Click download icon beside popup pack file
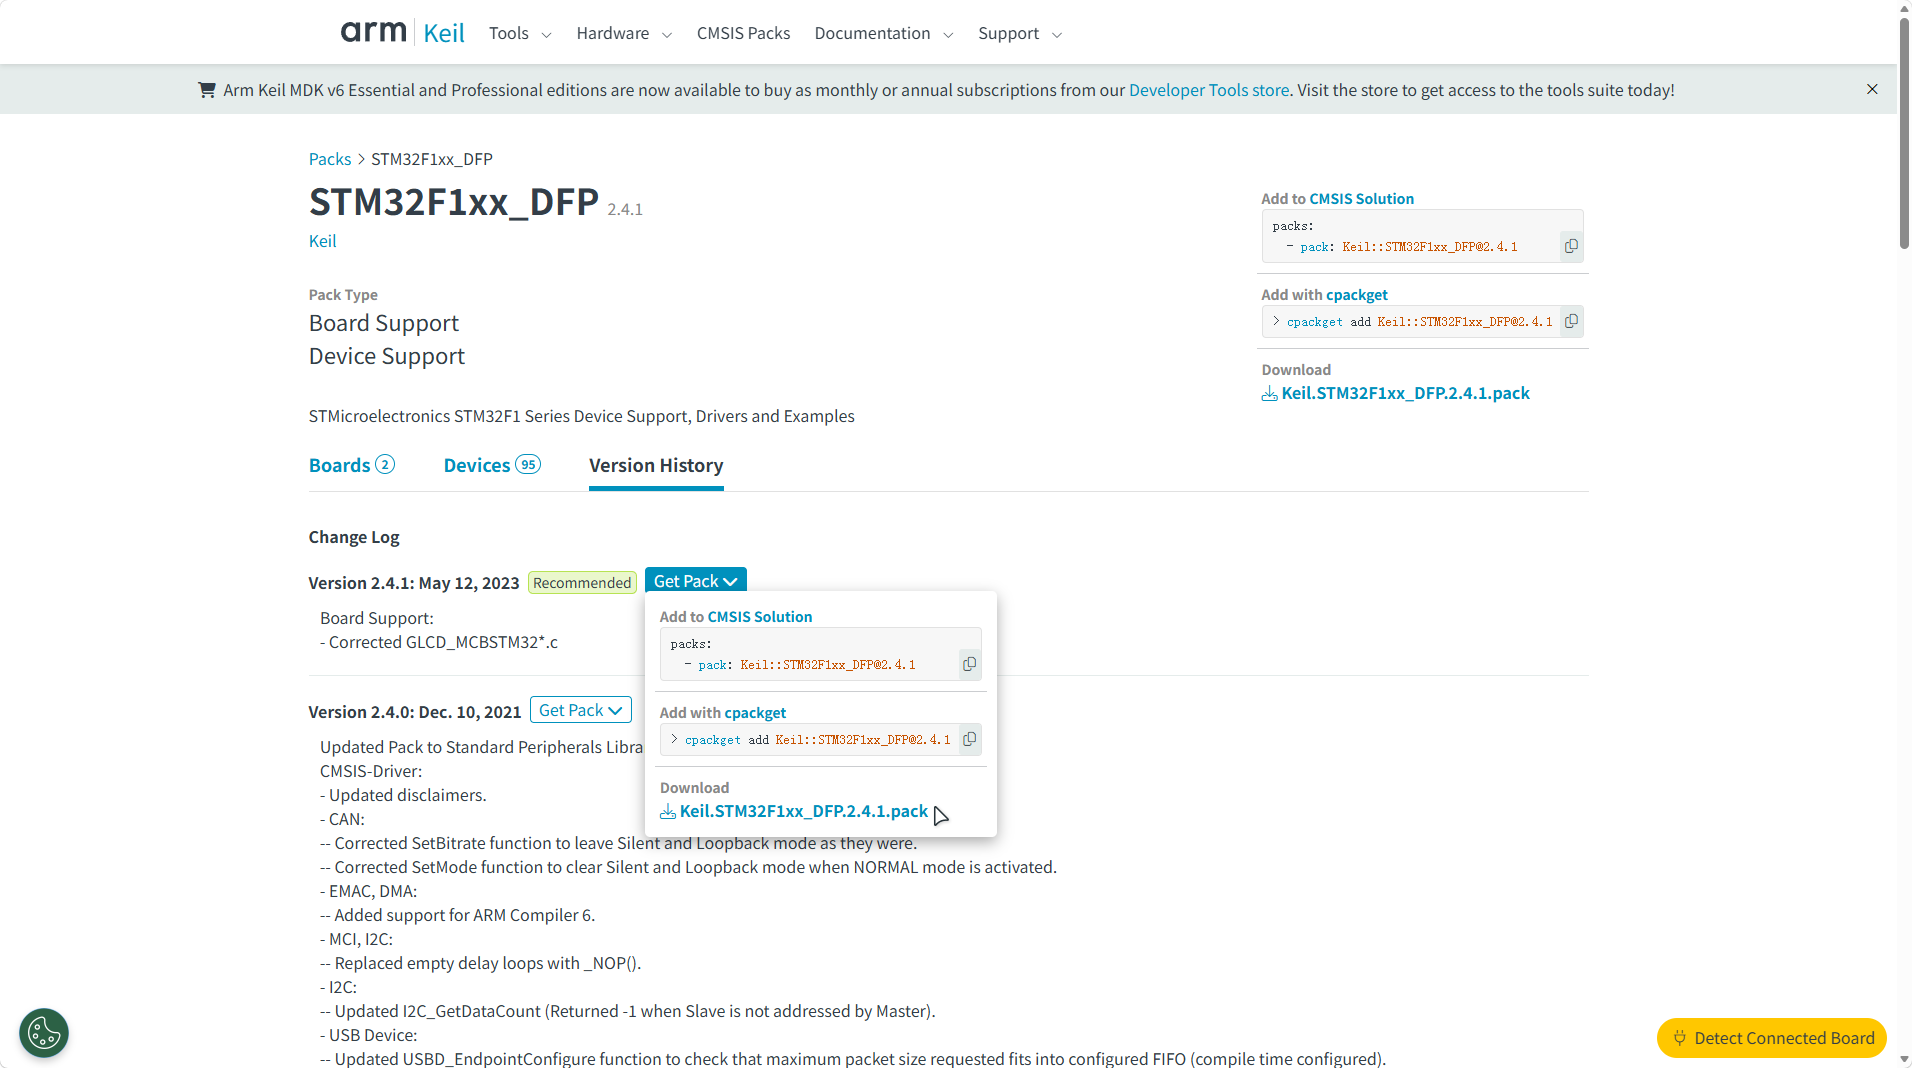This screenshot has width=1912, height=1068. 668,812
